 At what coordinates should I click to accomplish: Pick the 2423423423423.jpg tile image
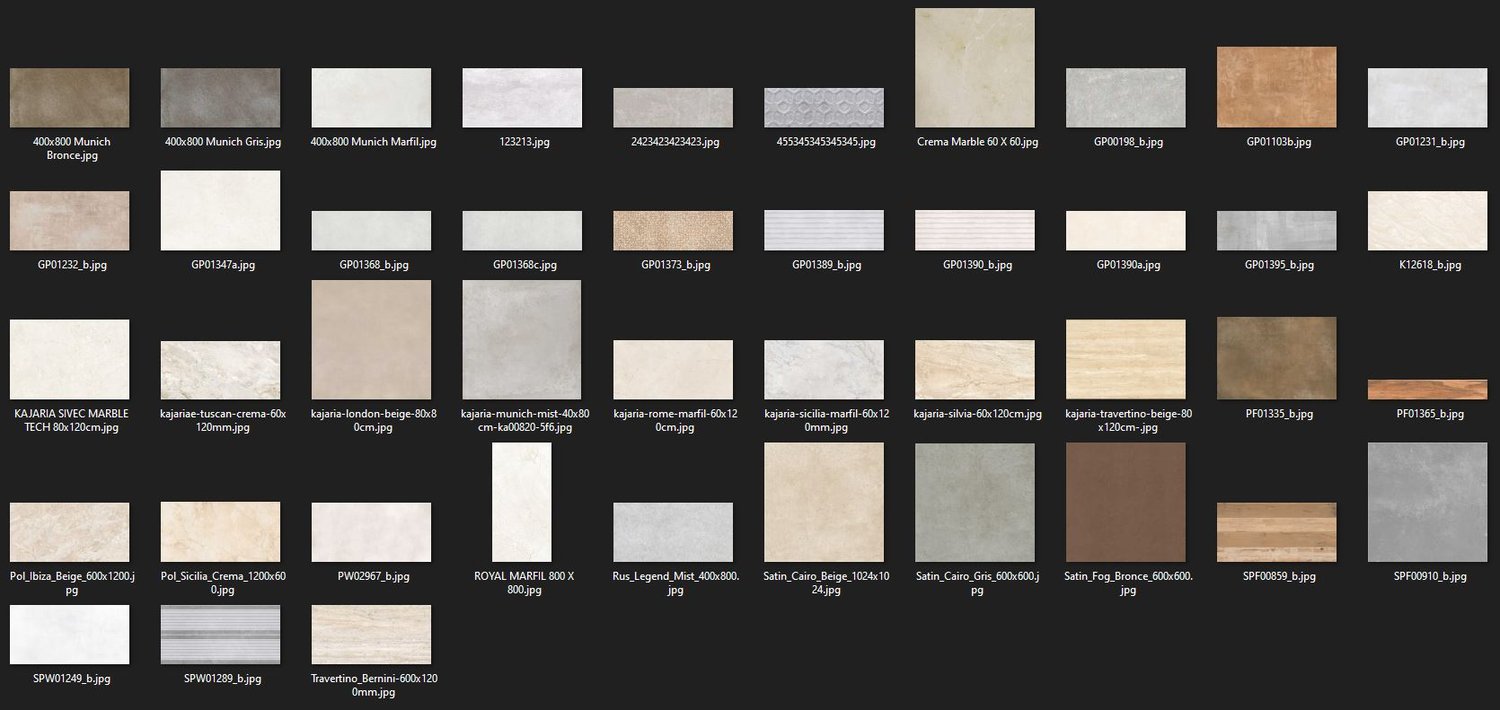pyautogui.click(x=673, y=108)
